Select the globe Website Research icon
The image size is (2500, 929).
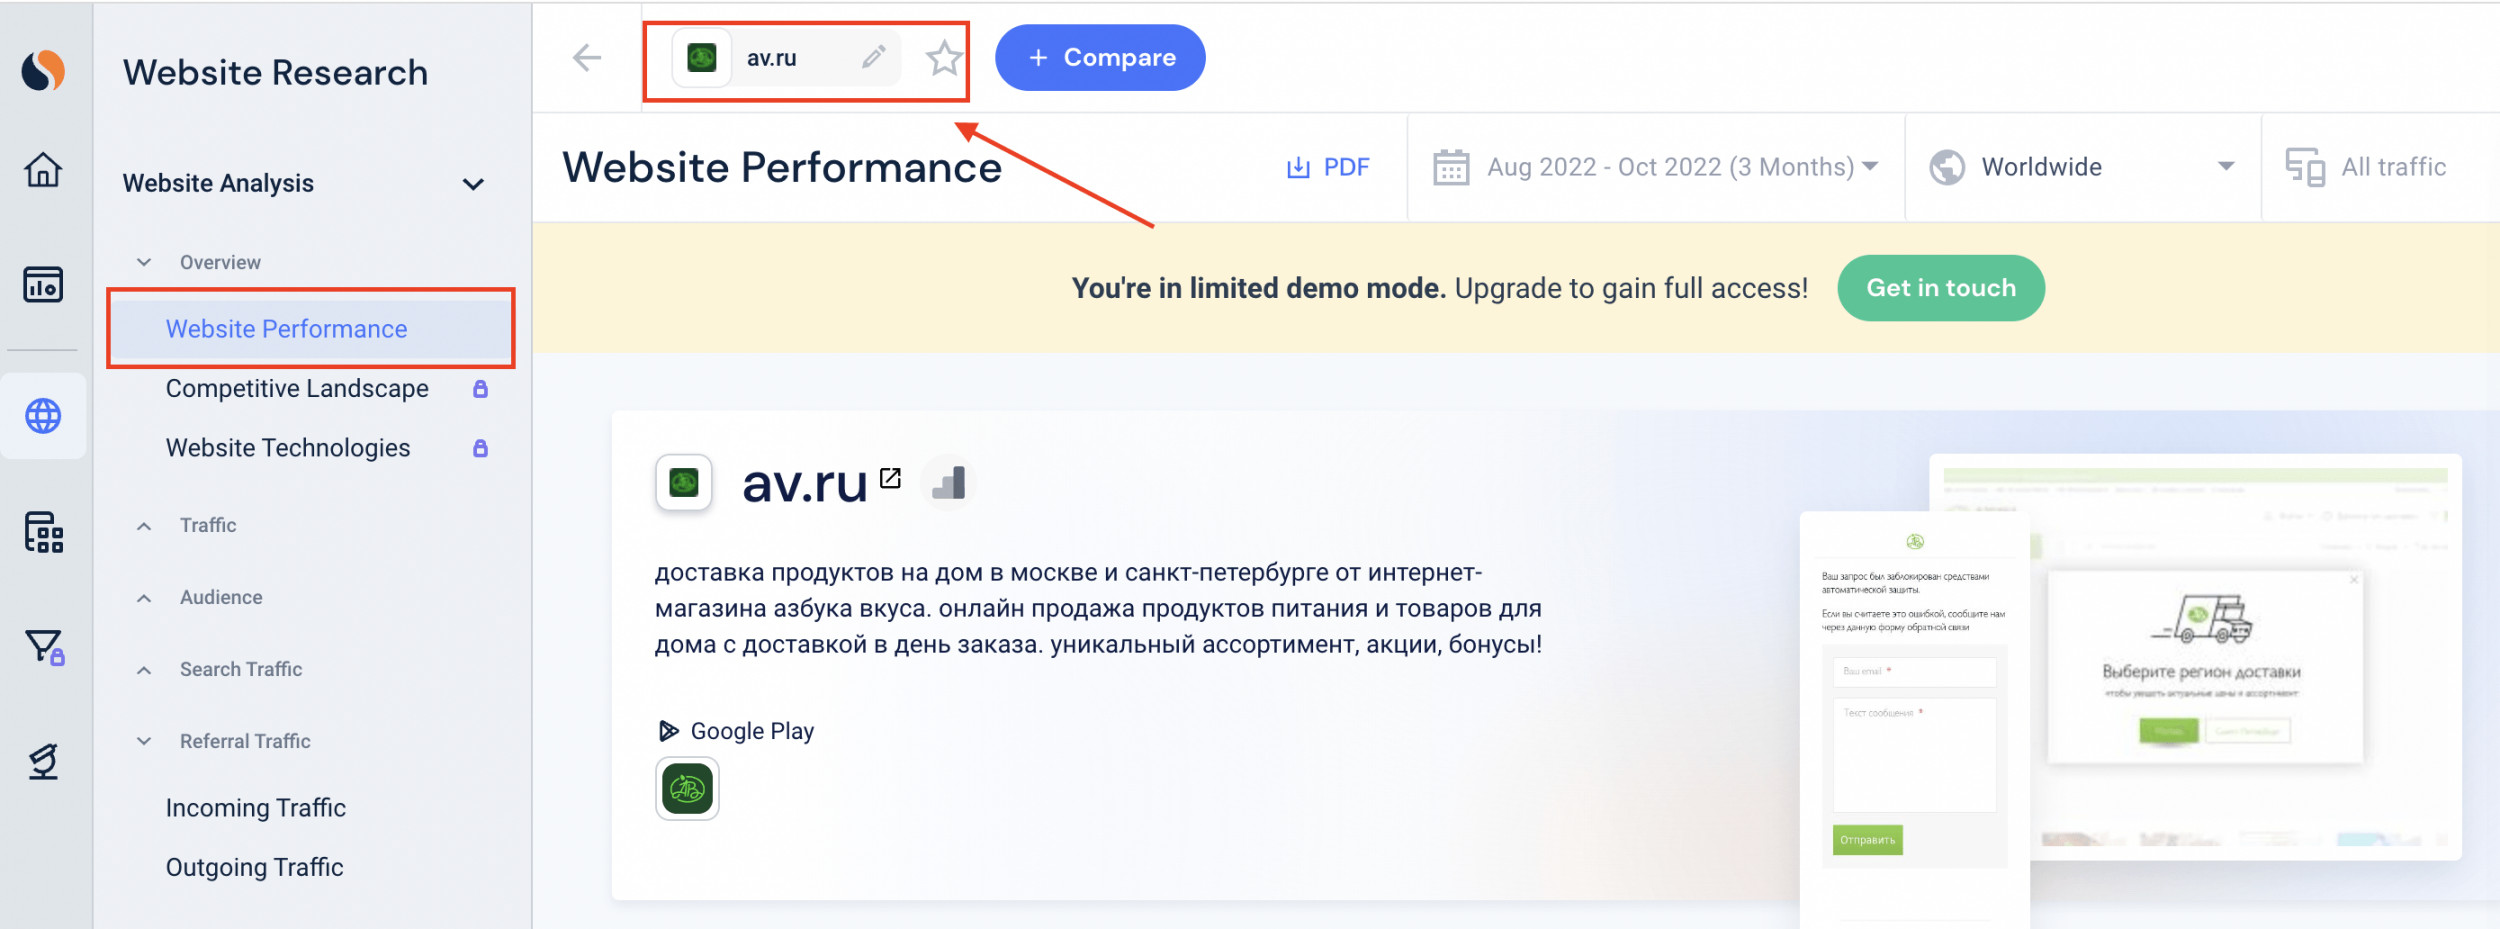[43, 416]
